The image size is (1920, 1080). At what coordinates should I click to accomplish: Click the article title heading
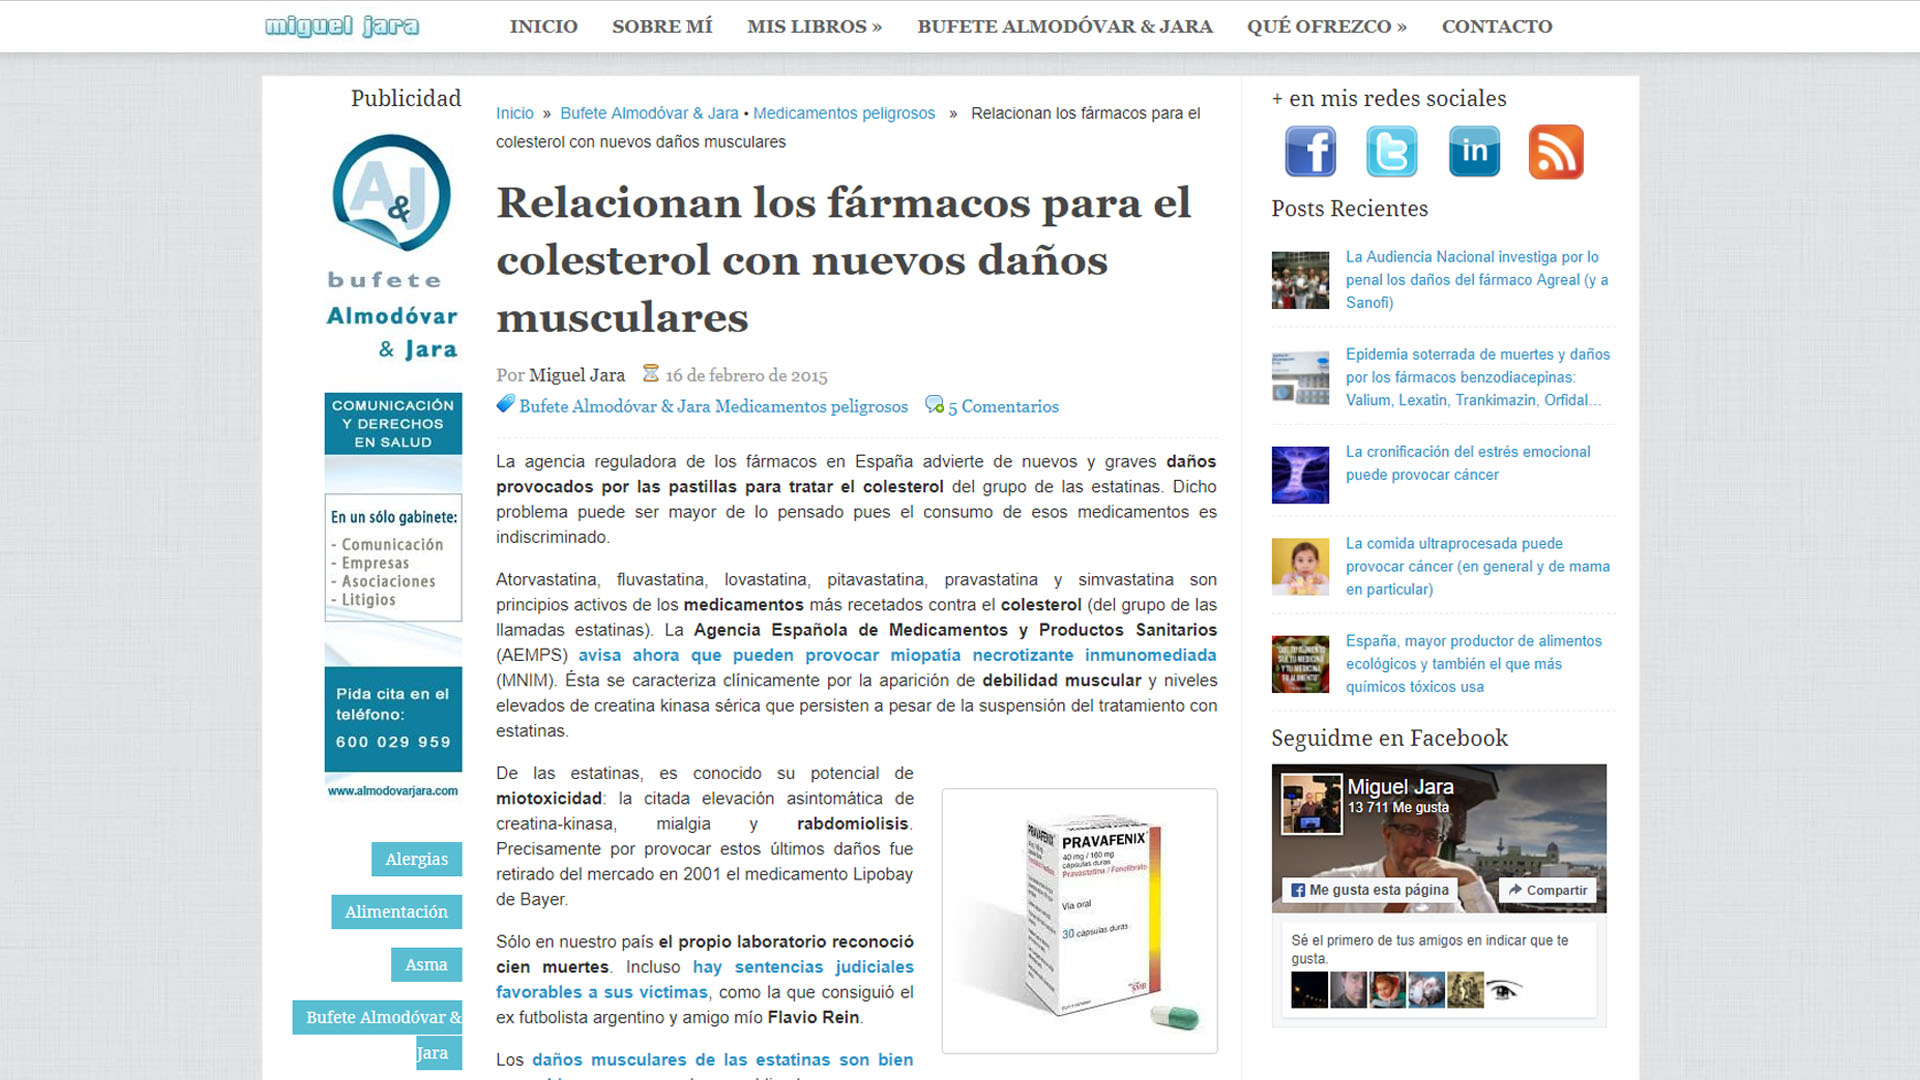844,260
